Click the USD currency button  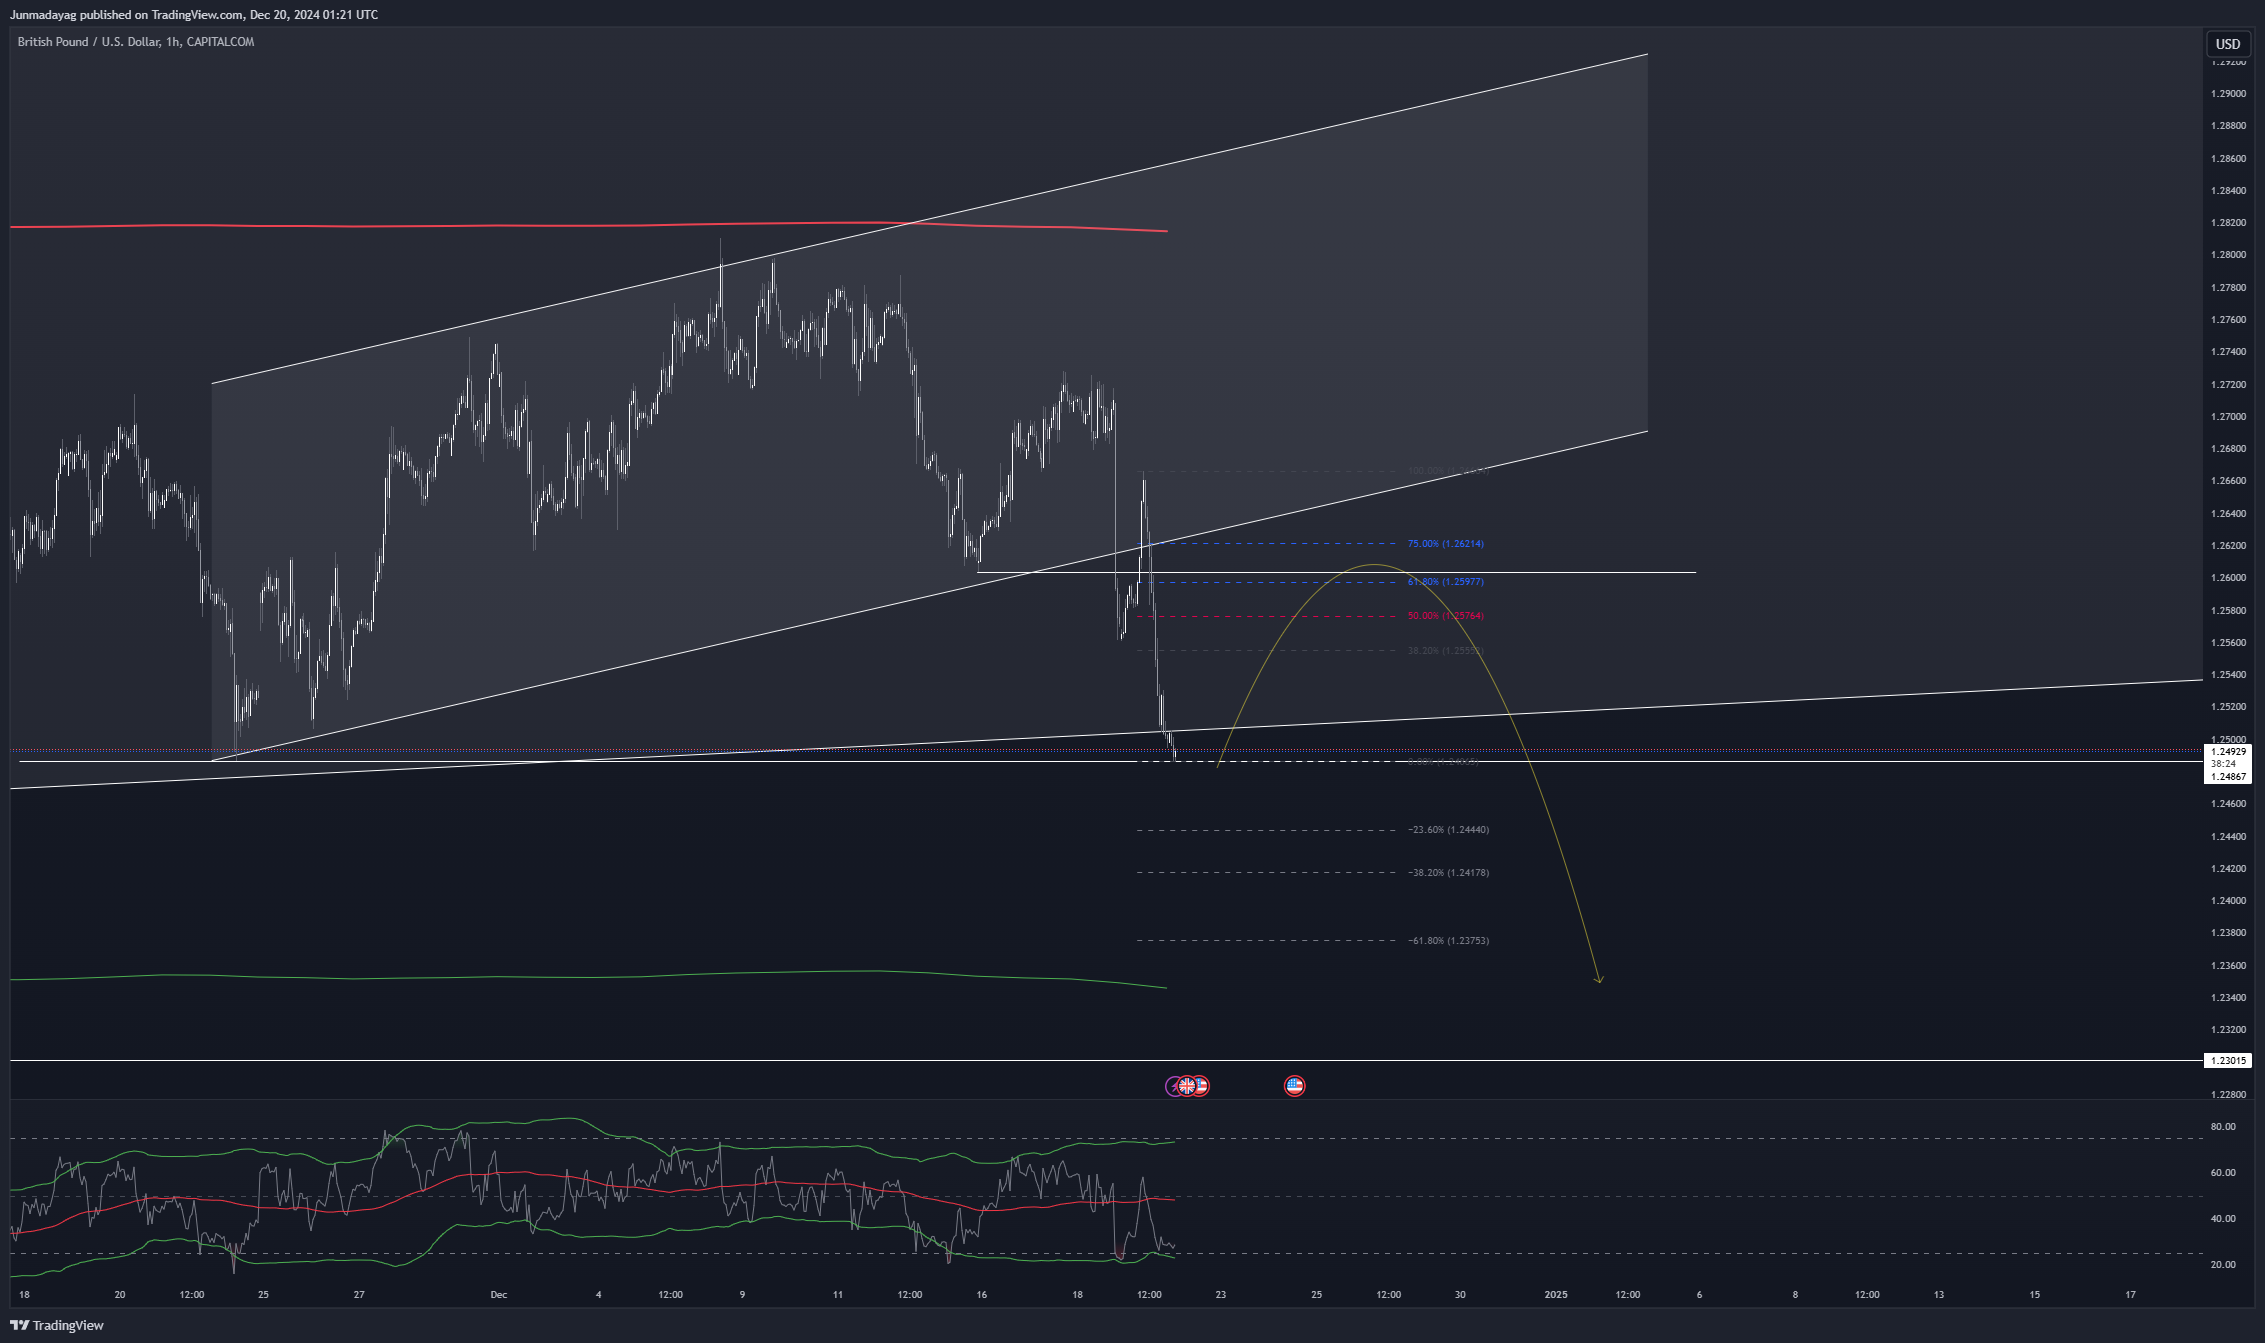[2228, 44]
